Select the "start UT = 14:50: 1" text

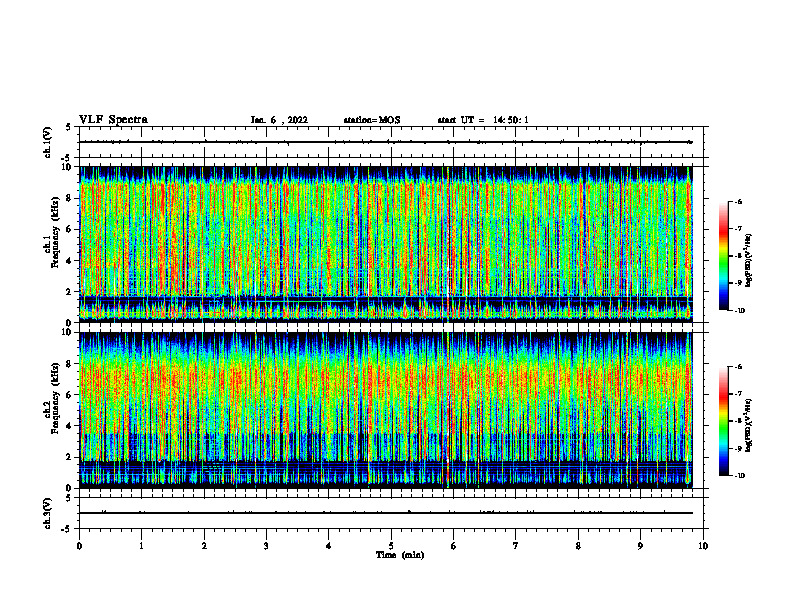(x=483, y=120)
